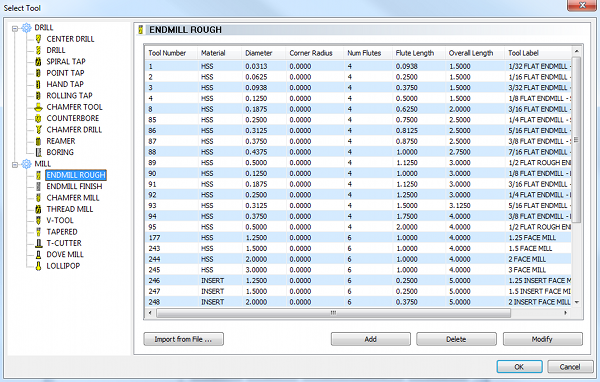Viewport: 600px width, 382px height.
Task: Click horizontal scrollbar right arrow
Action: pyautogui.click(x=566, y=313)
